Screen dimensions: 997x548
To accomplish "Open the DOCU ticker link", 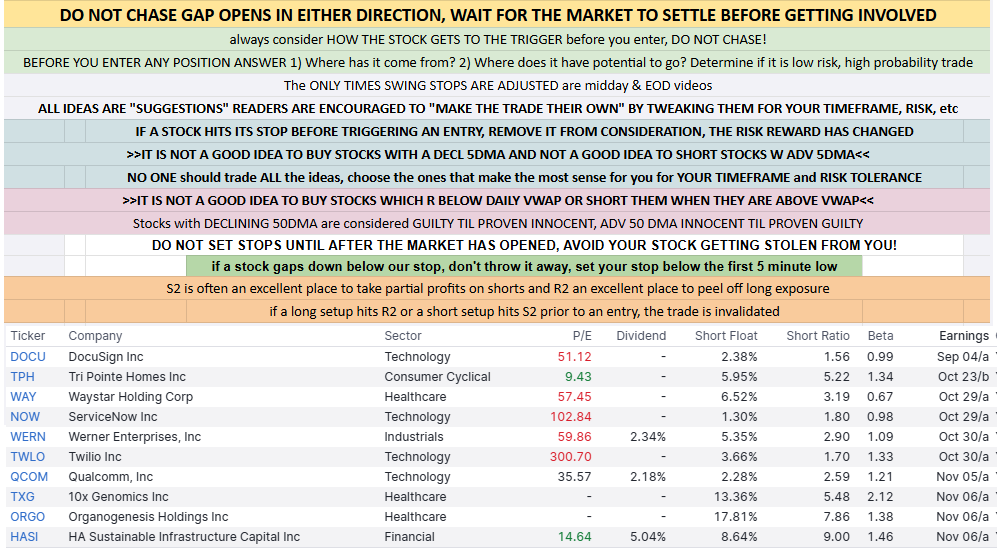I will pos(28,357).
